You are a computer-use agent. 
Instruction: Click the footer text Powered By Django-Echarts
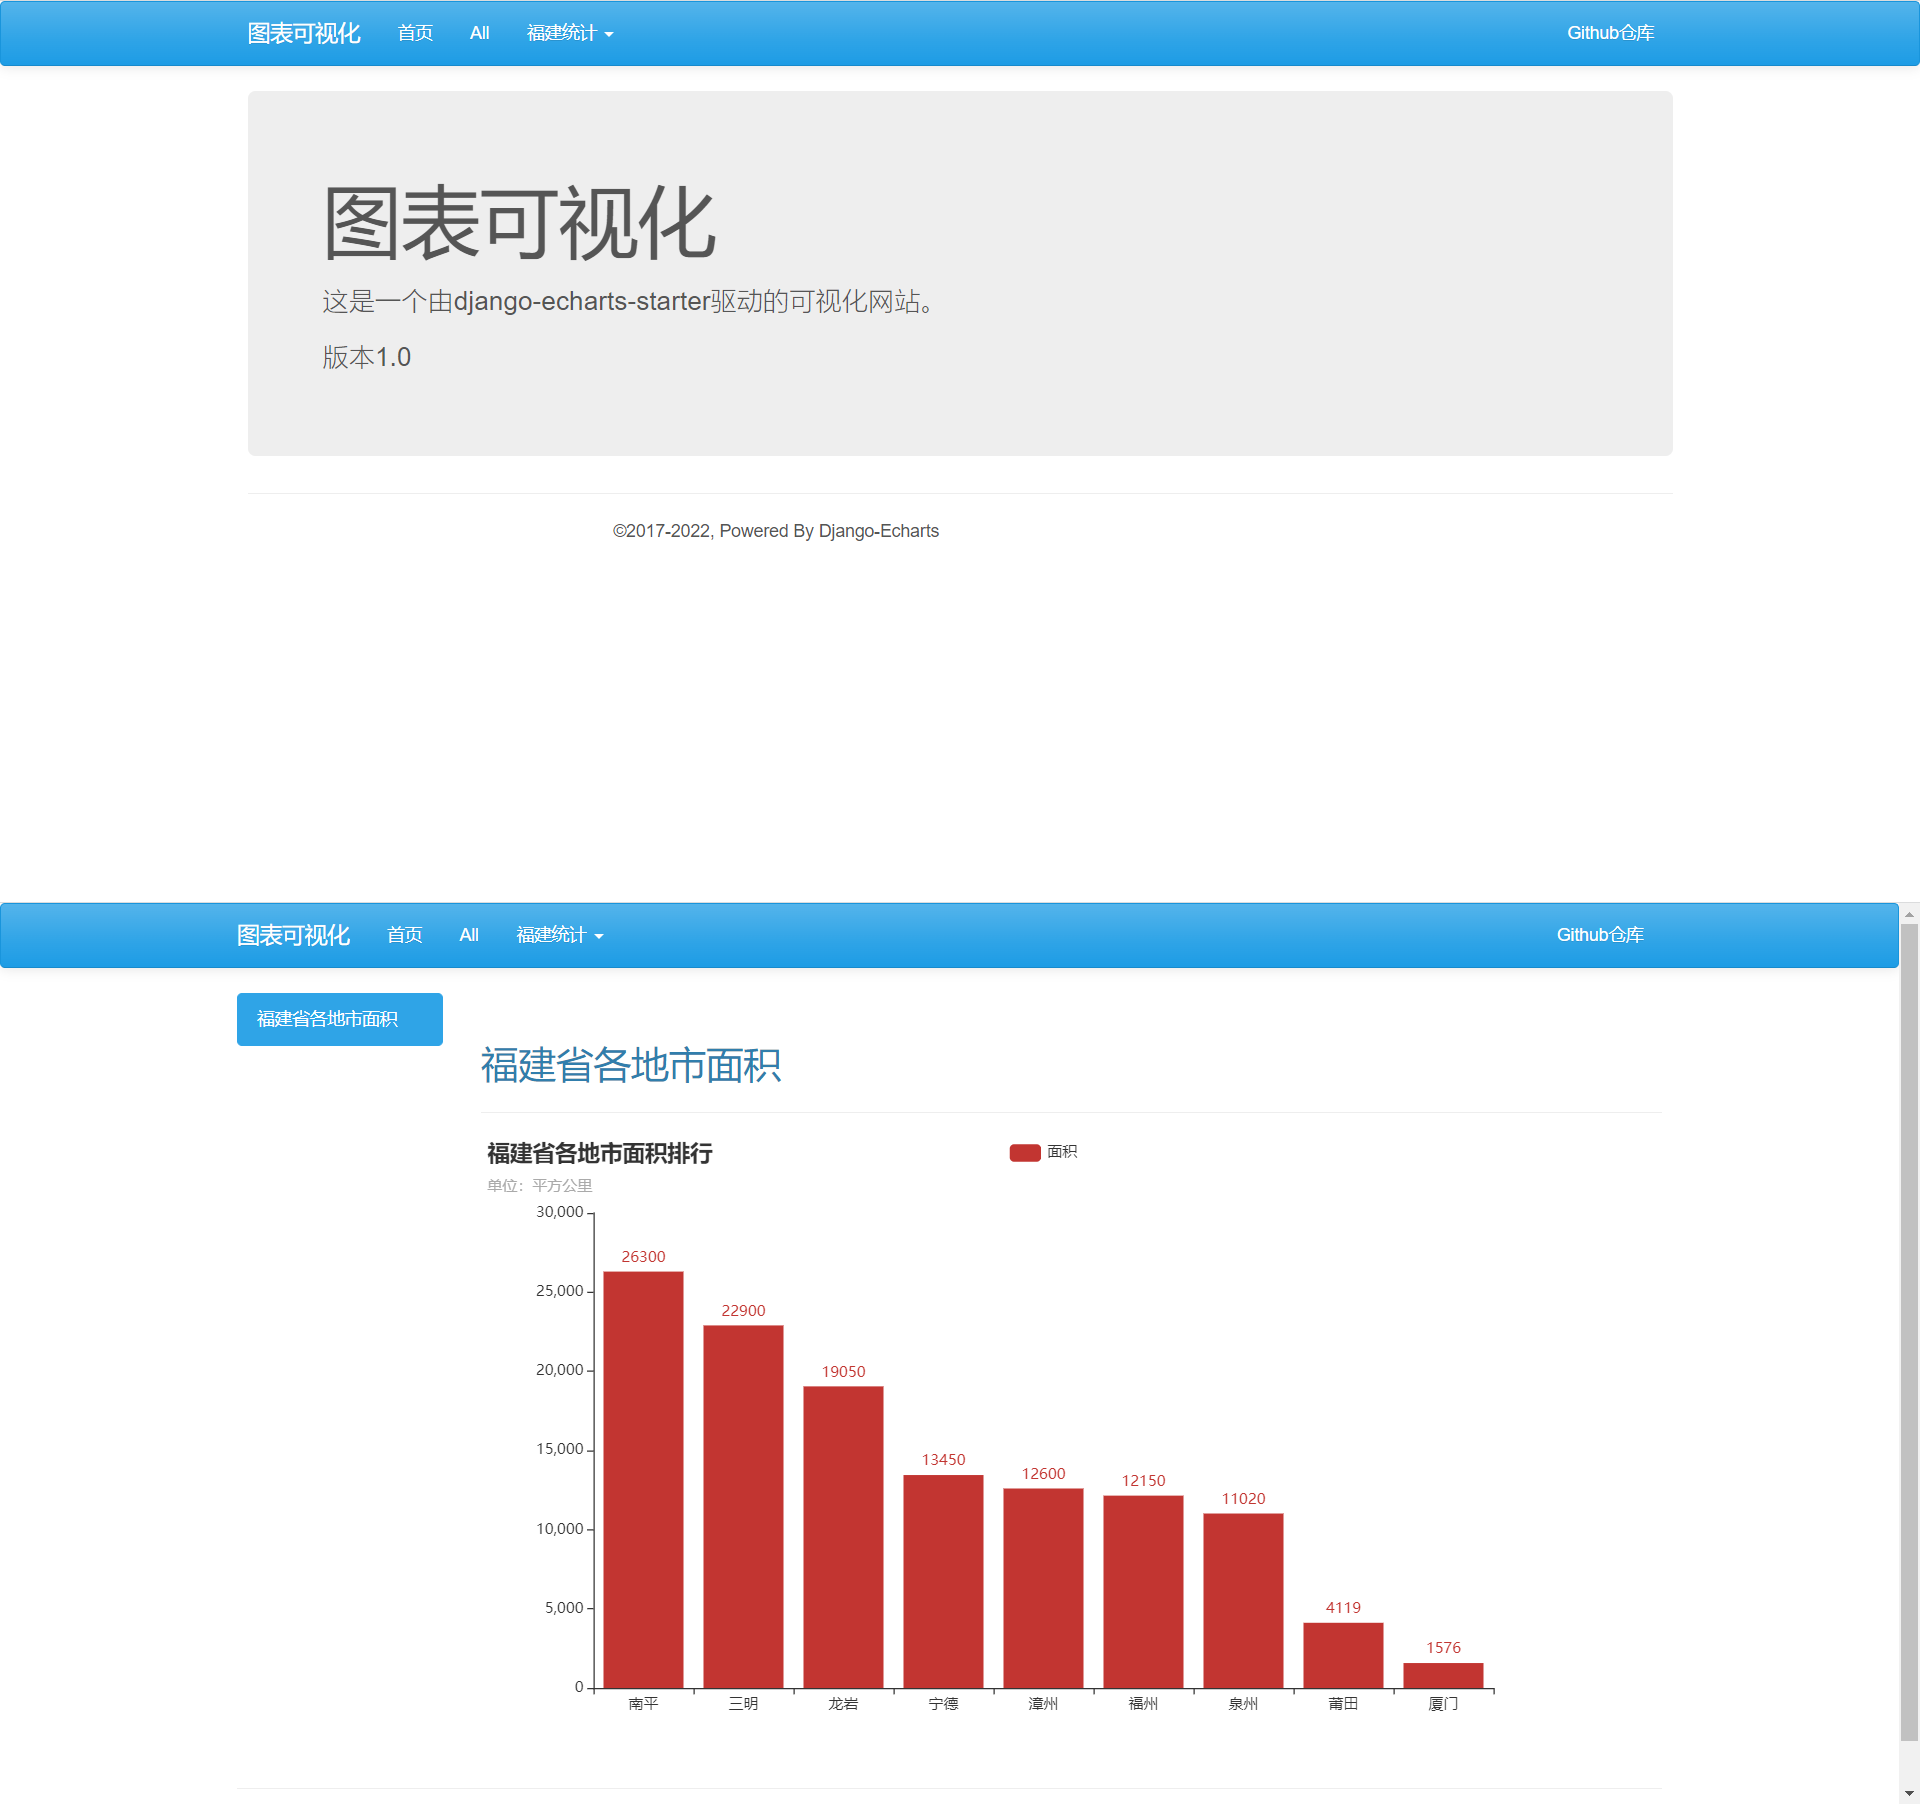(x=829, y=531)
